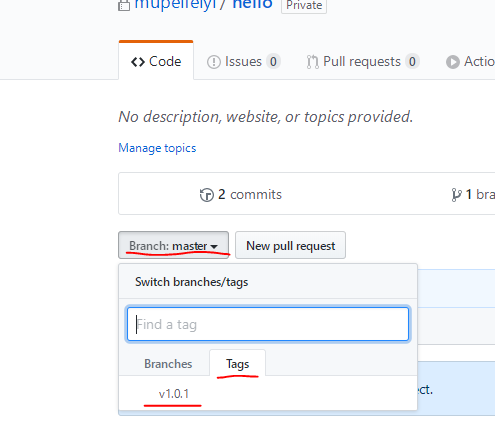Open the Branch: master dropdown
The image size is (495, 431).
173,245
